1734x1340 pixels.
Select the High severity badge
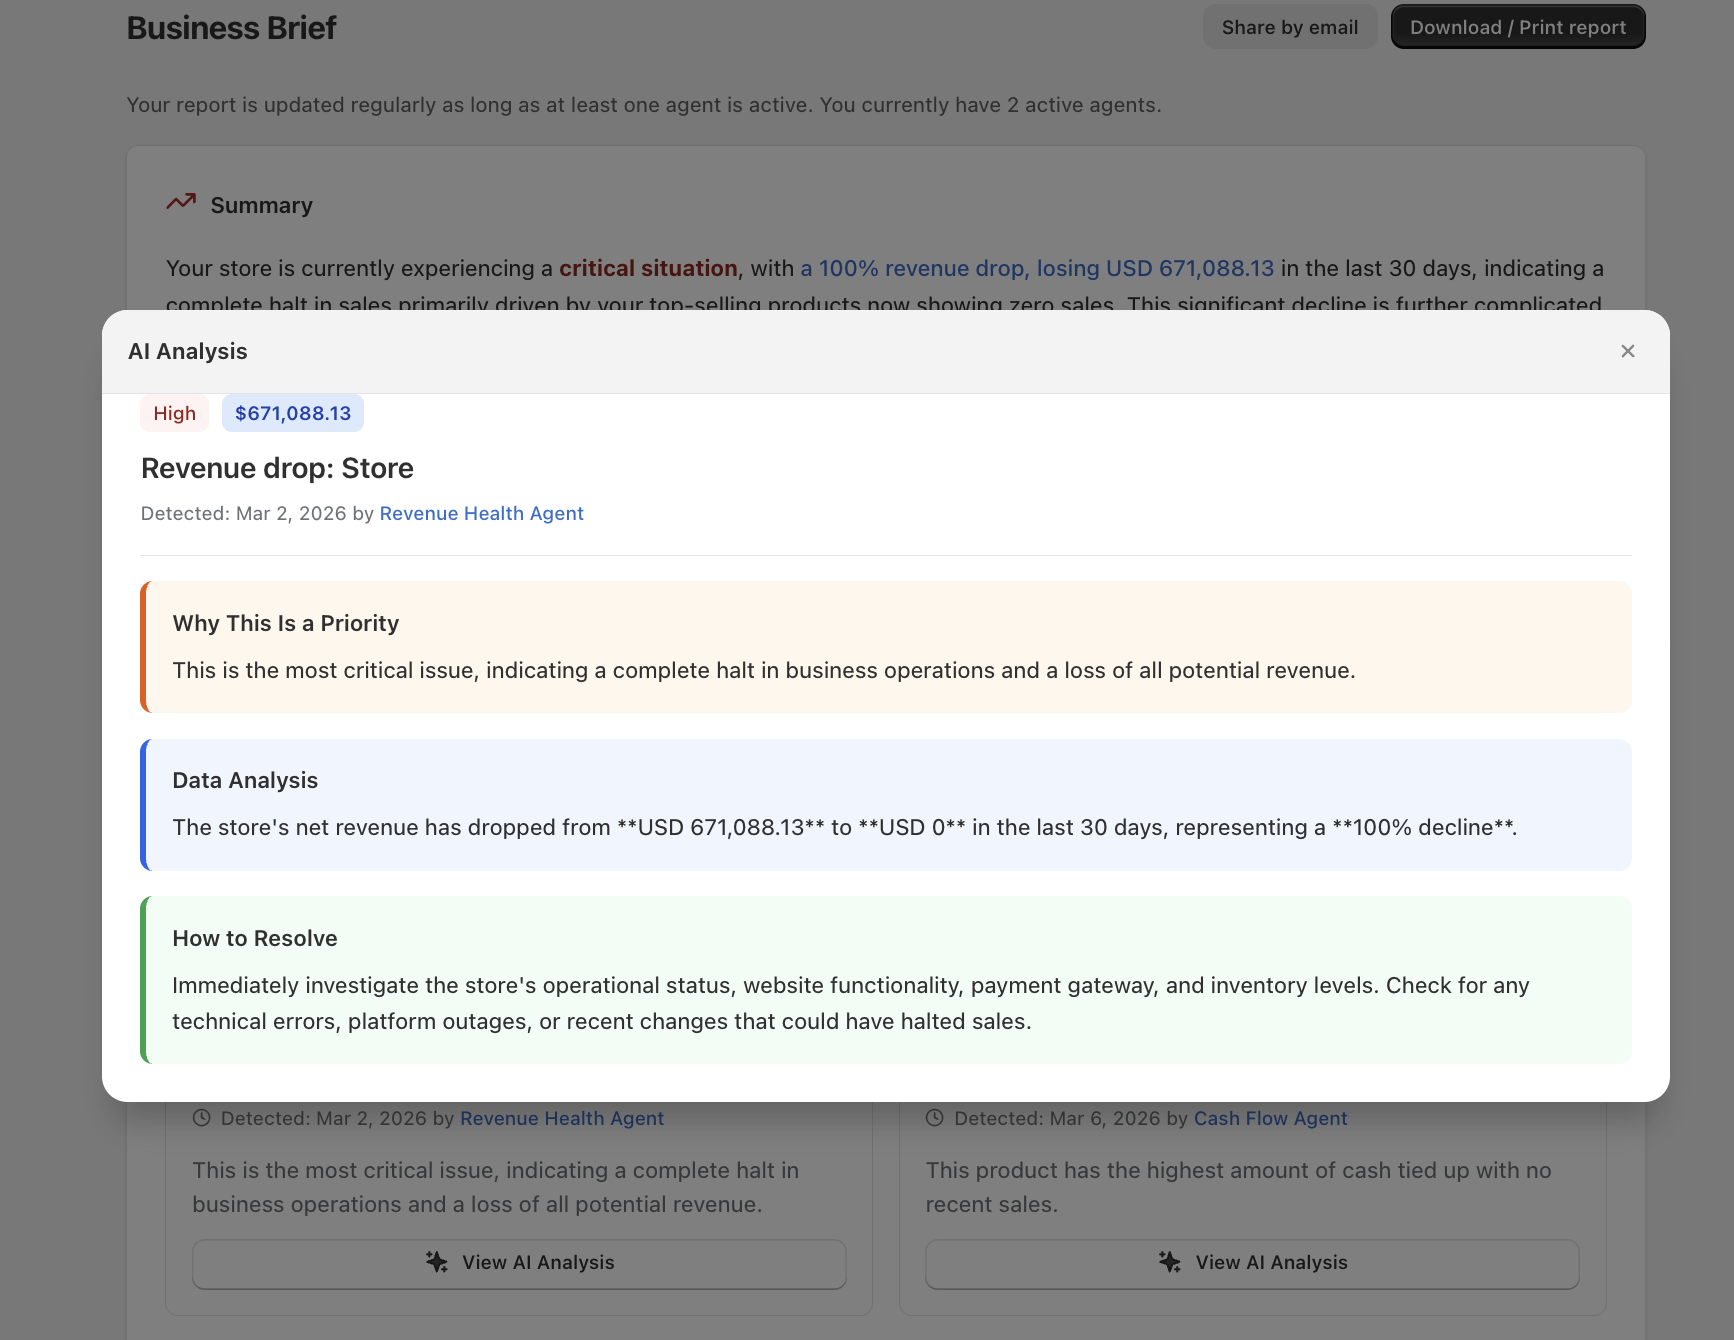174,412
